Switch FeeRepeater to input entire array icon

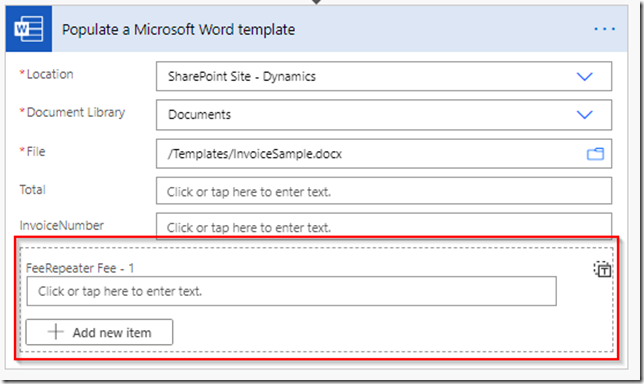click(603, 269)
